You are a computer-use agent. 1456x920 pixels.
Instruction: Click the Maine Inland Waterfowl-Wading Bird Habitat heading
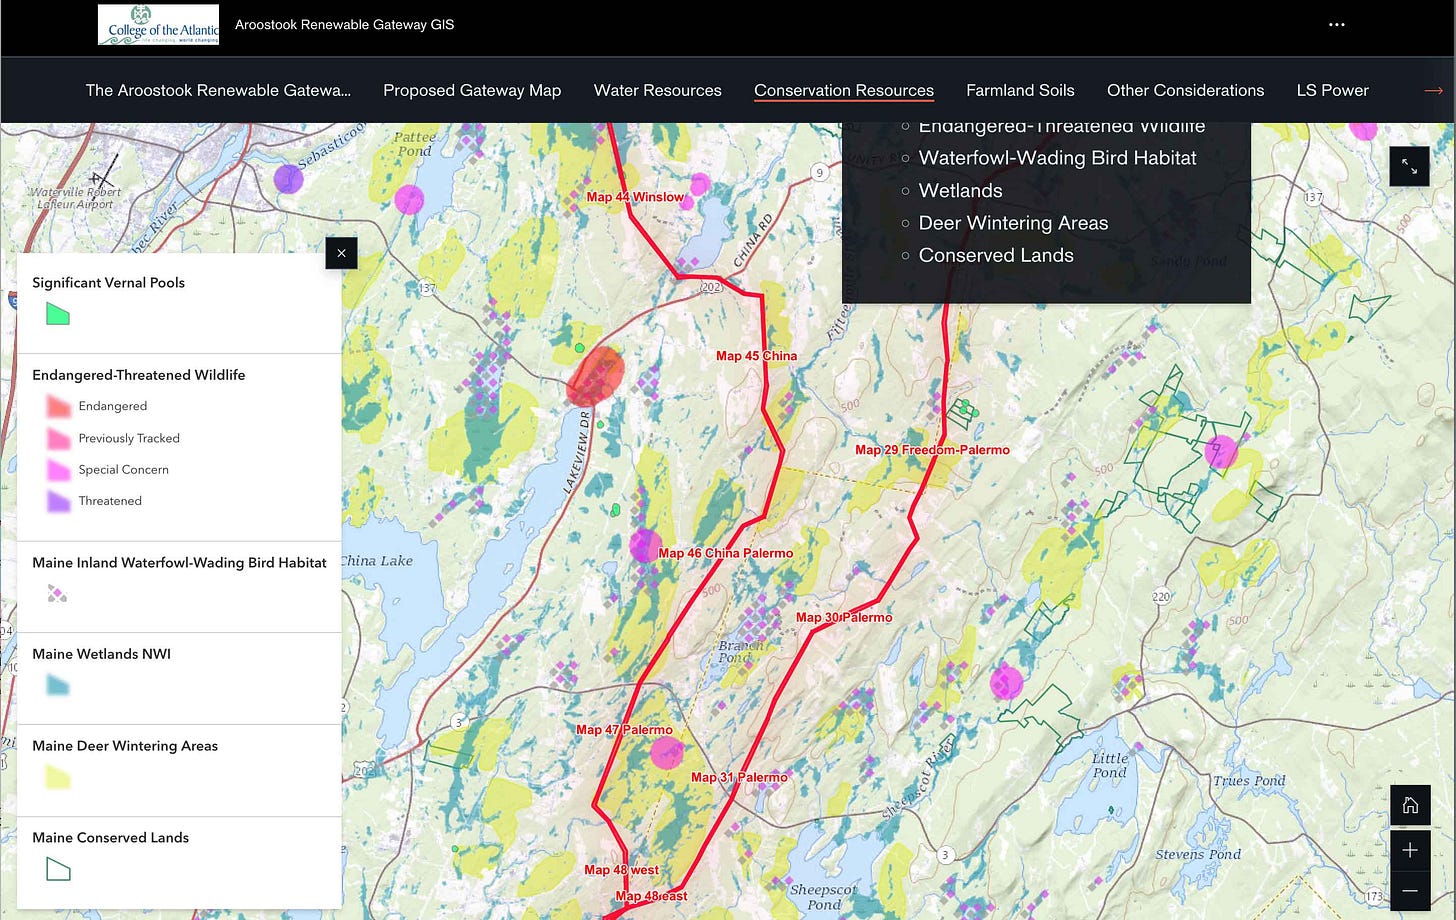coord(179,563)
